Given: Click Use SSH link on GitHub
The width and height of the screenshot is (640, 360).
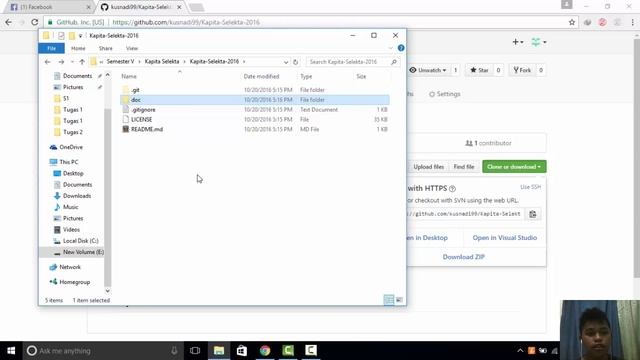Looking at the screenshot, I should tap(530, 187).
